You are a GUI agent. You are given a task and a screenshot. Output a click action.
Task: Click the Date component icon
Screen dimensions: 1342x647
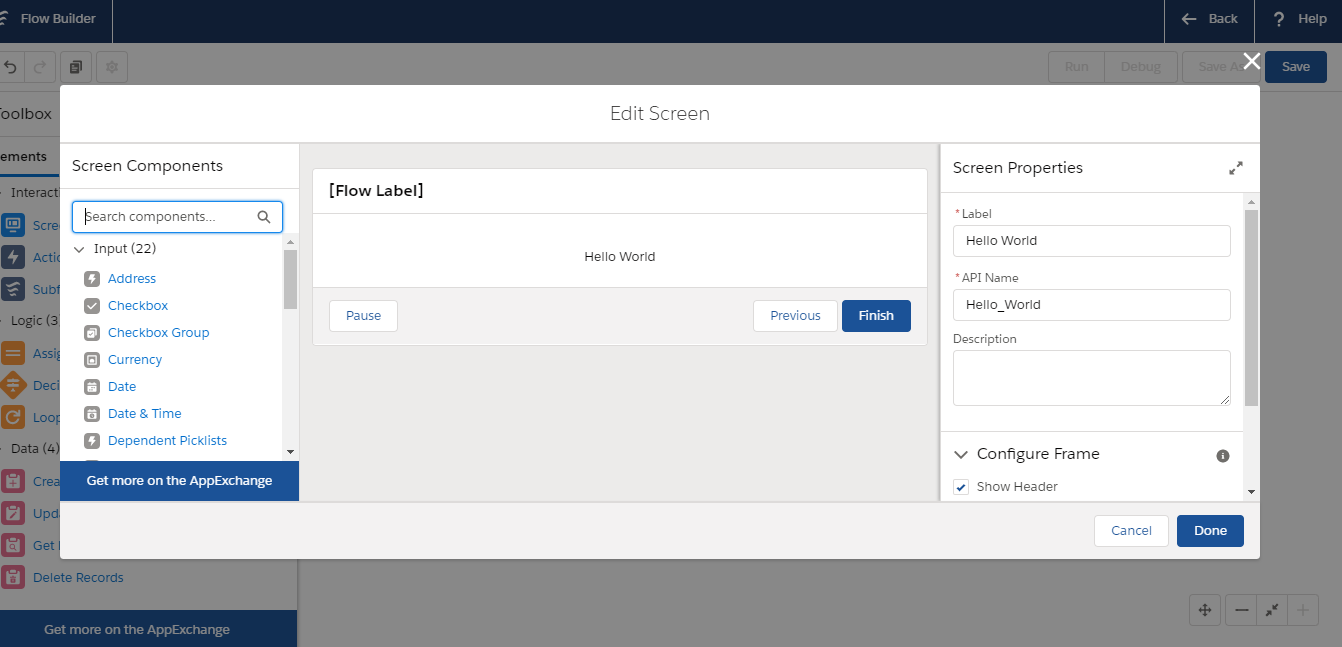click(92, 387)
